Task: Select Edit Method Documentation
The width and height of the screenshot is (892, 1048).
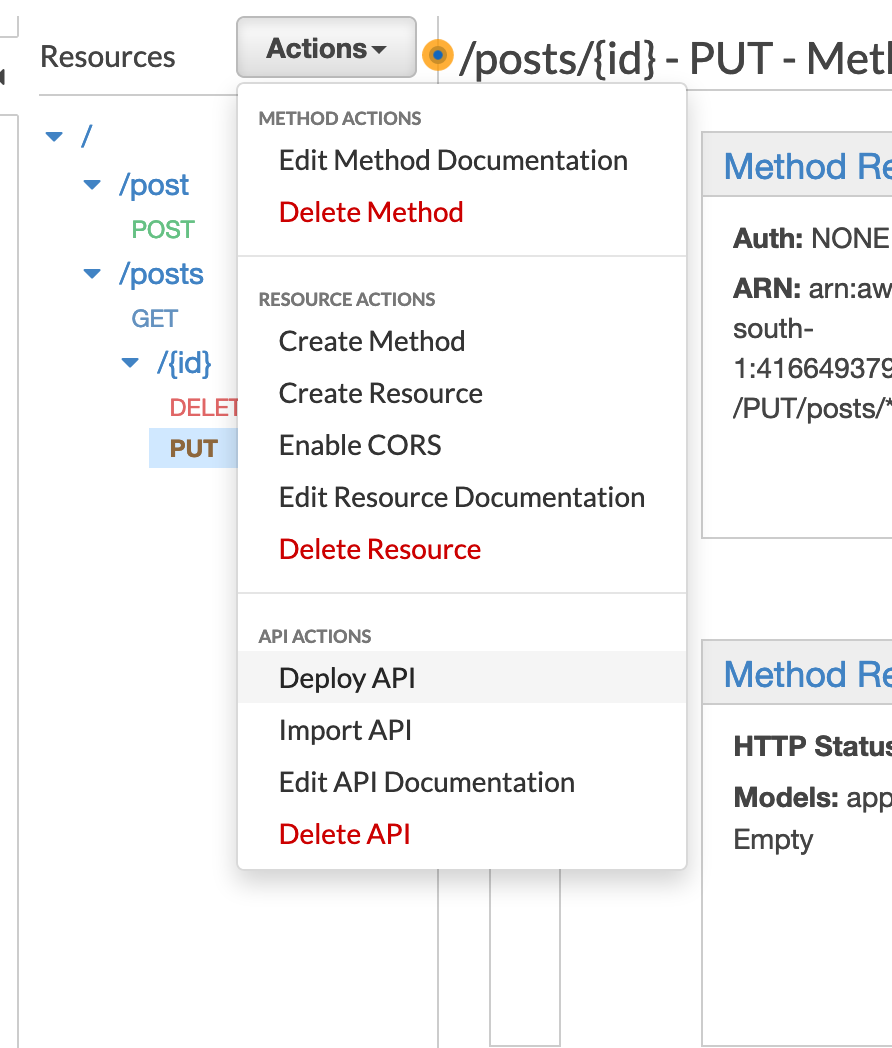Action: [x=453, y=161]
